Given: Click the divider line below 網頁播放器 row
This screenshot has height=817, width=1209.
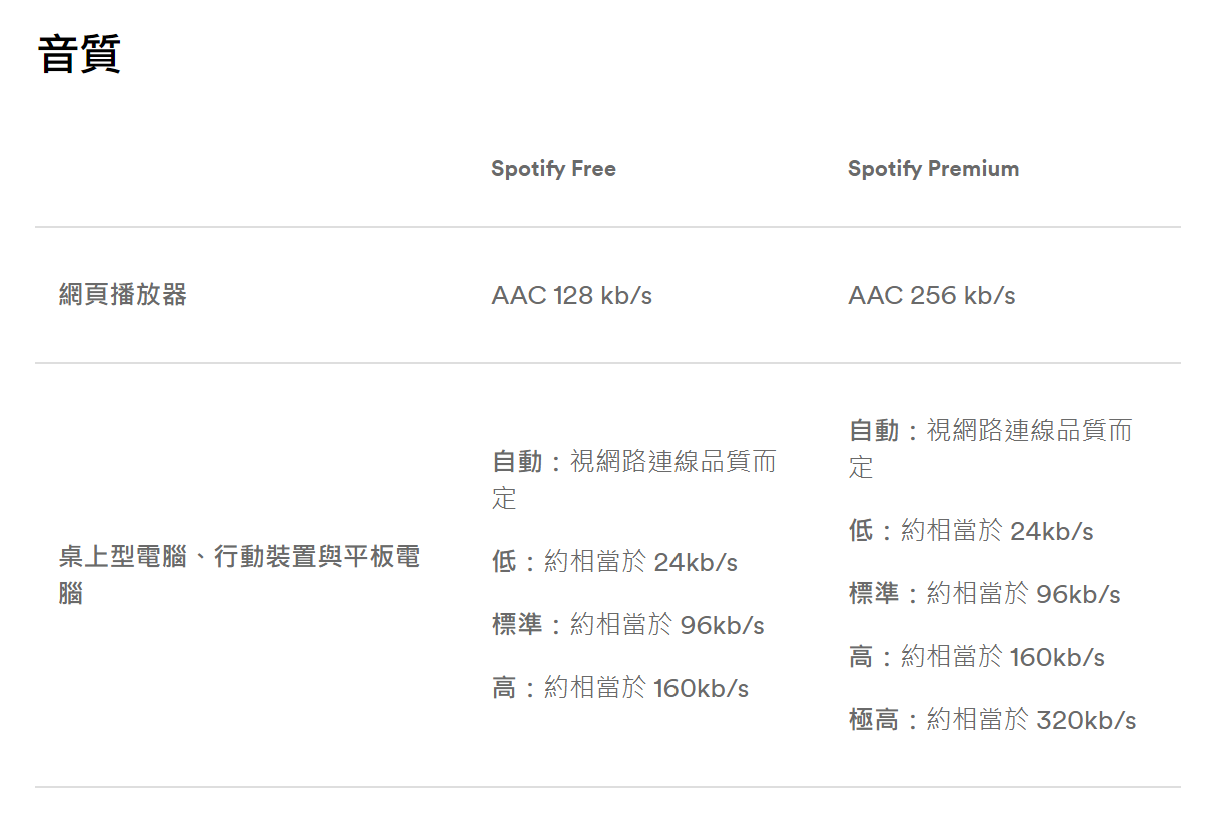Looking at the screenshot, I should tap(608, 363).
